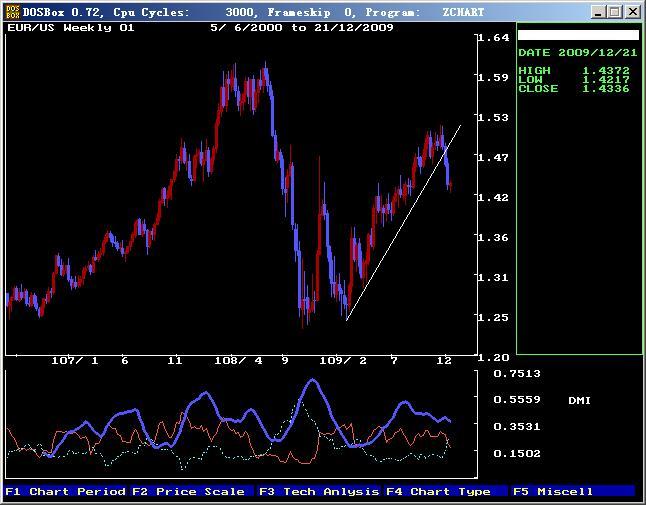
Task: Close the DOSBox window
Action: [x=632, y=12]
